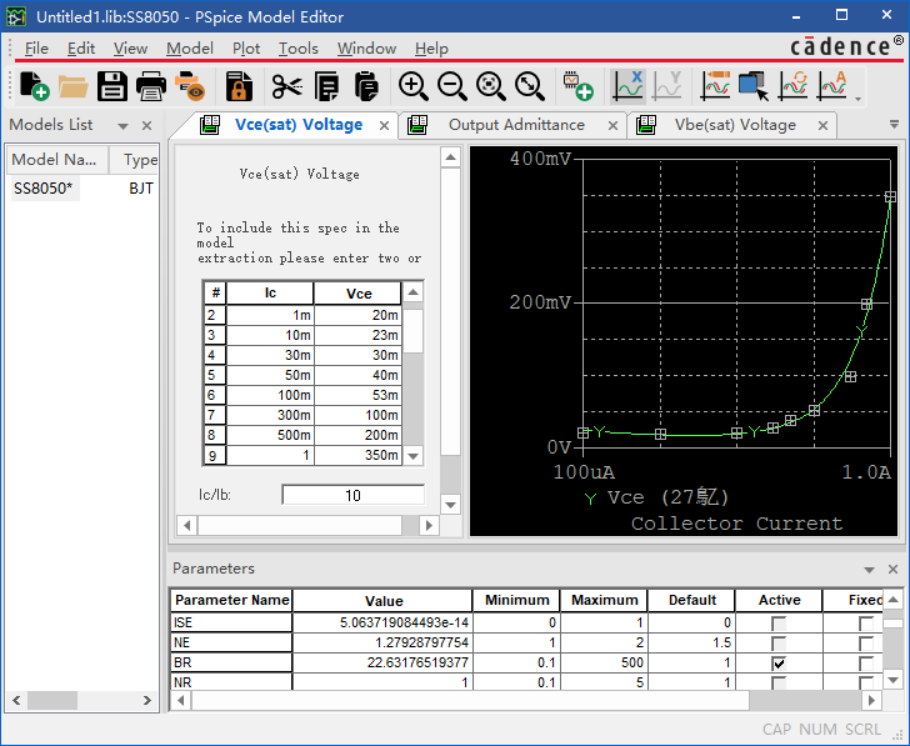Open X axis settings icon
The width and height of the screenshot is (910, 746).
click(x=628, y=86)
